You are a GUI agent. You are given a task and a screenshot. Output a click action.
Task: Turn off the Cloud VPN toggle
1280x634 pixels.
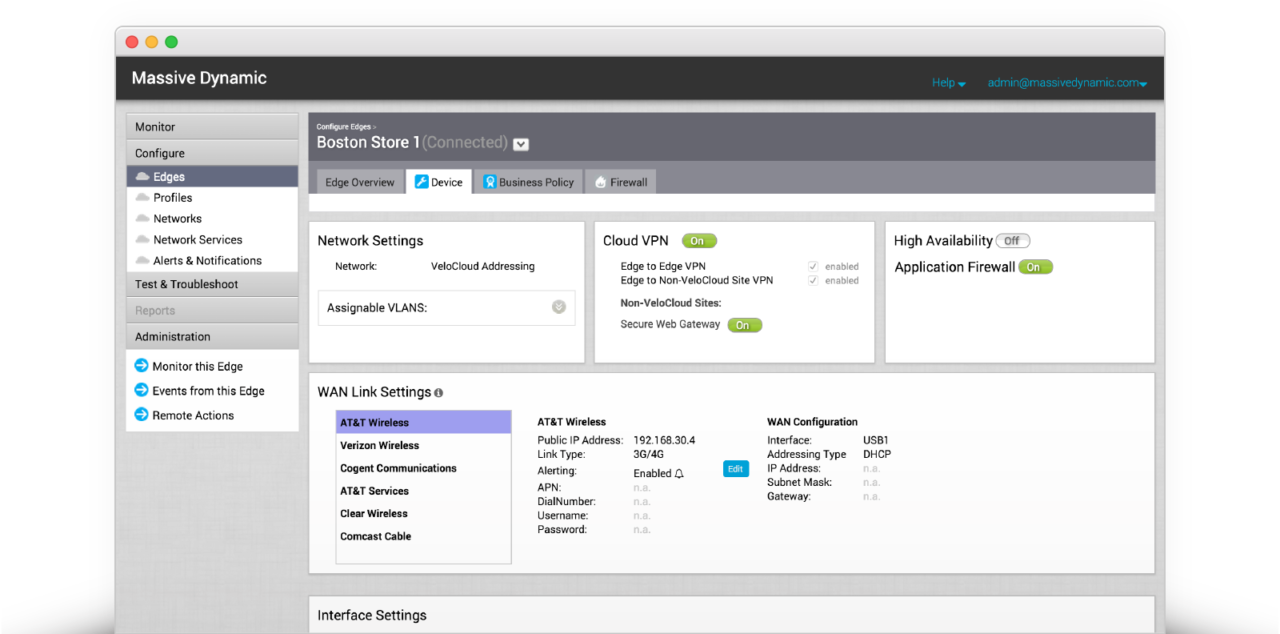(699, 241)
